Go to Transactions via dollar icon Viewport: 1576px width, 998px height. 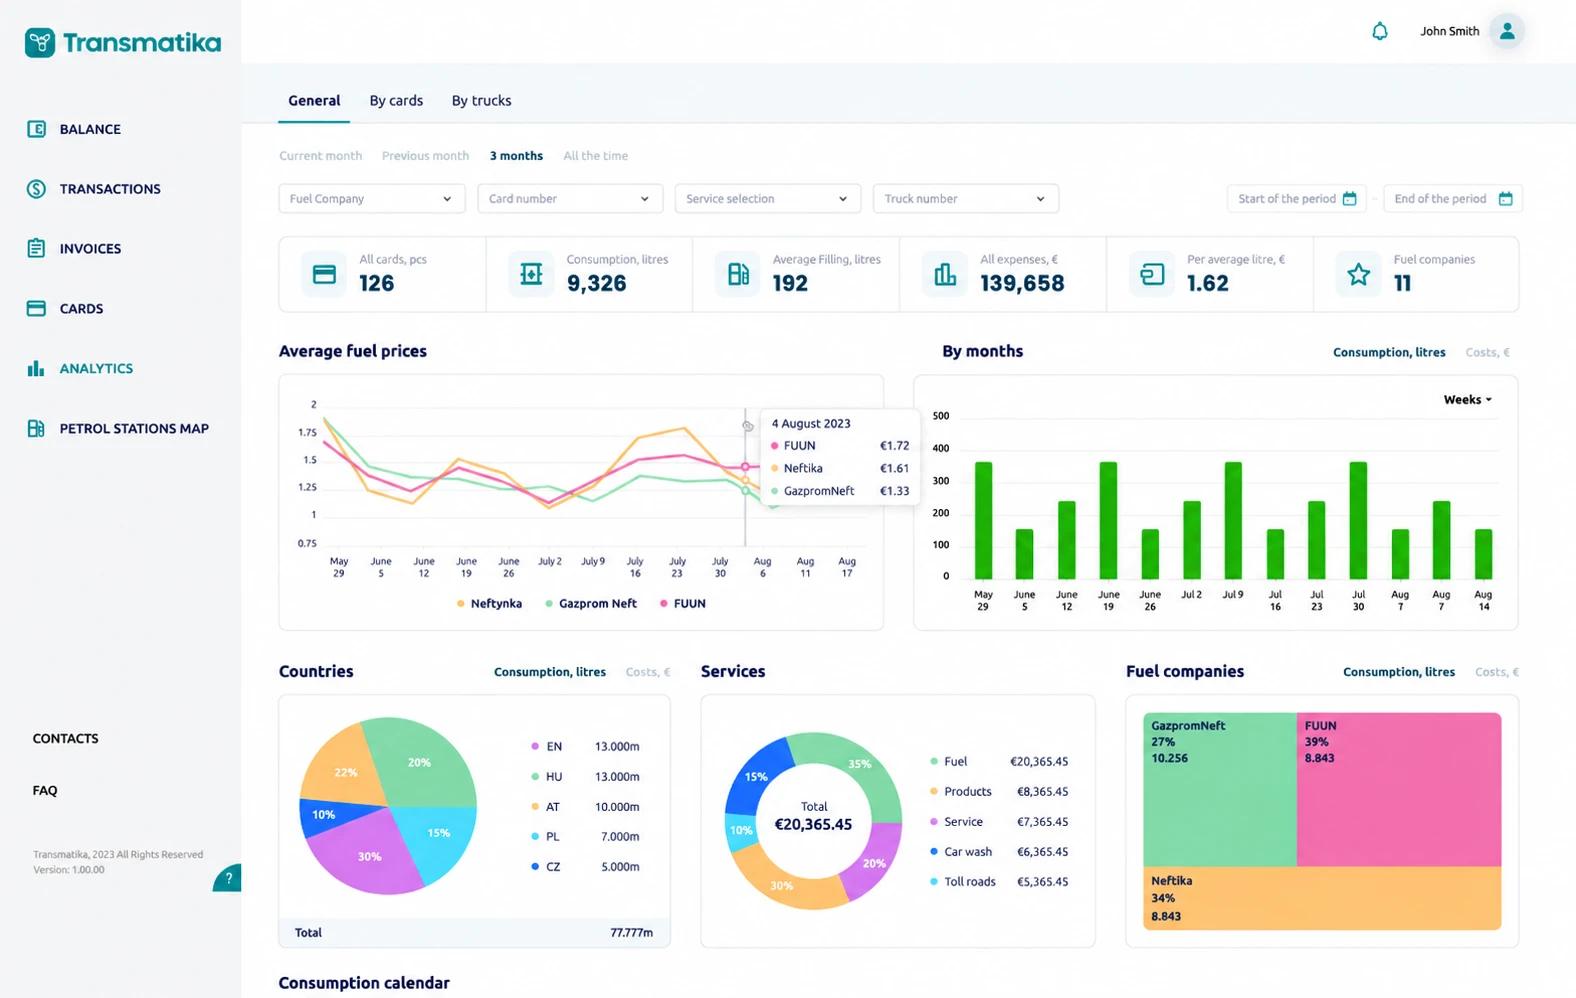click(36, 189)
